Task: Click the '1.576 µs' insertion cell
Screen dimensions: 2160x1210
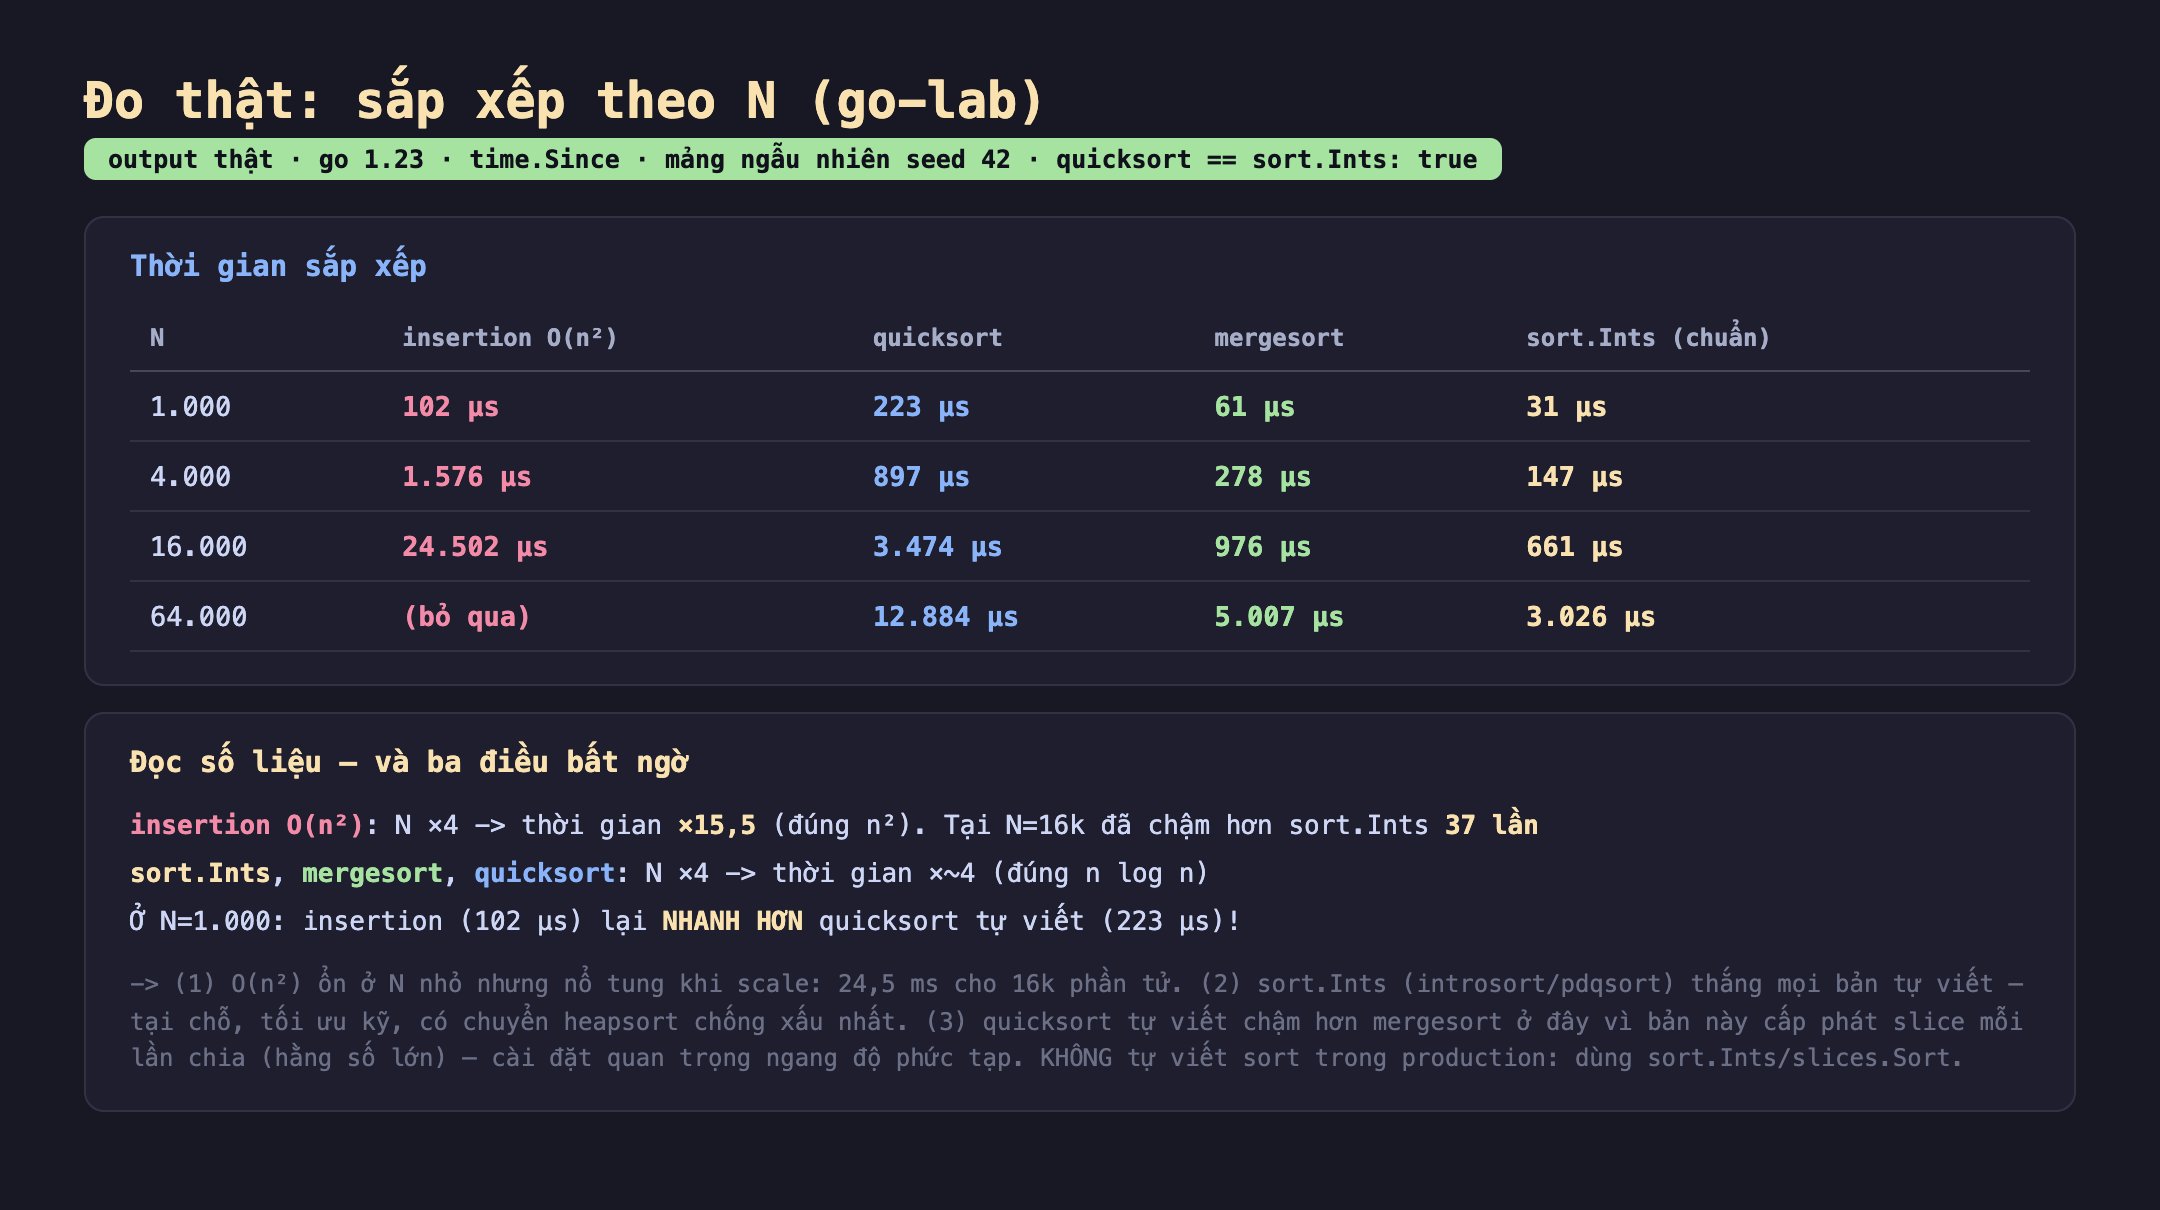Action: tap(466, 477)
